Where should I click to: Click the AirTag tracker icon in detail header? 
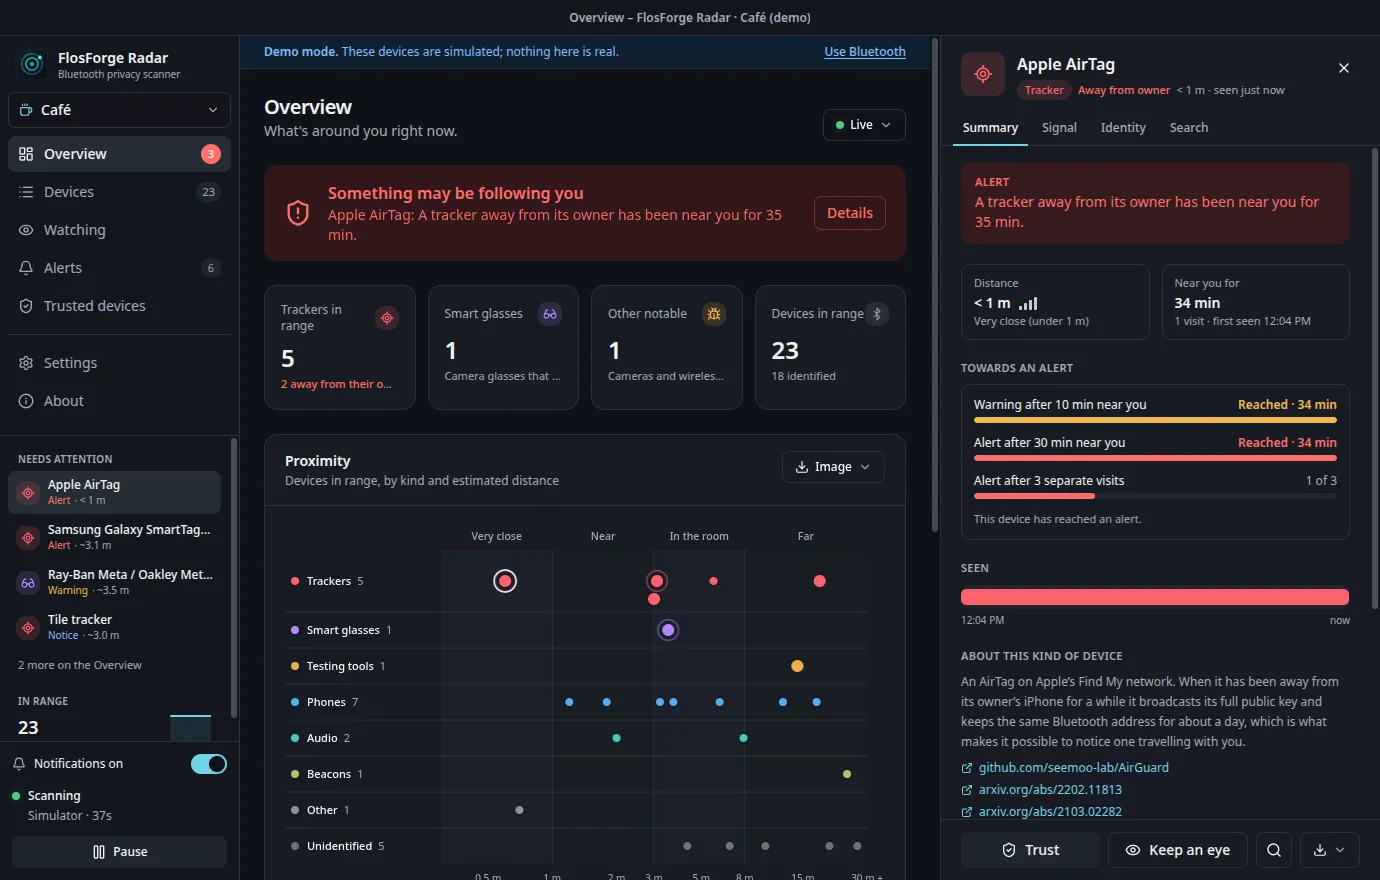coord(983,74)
